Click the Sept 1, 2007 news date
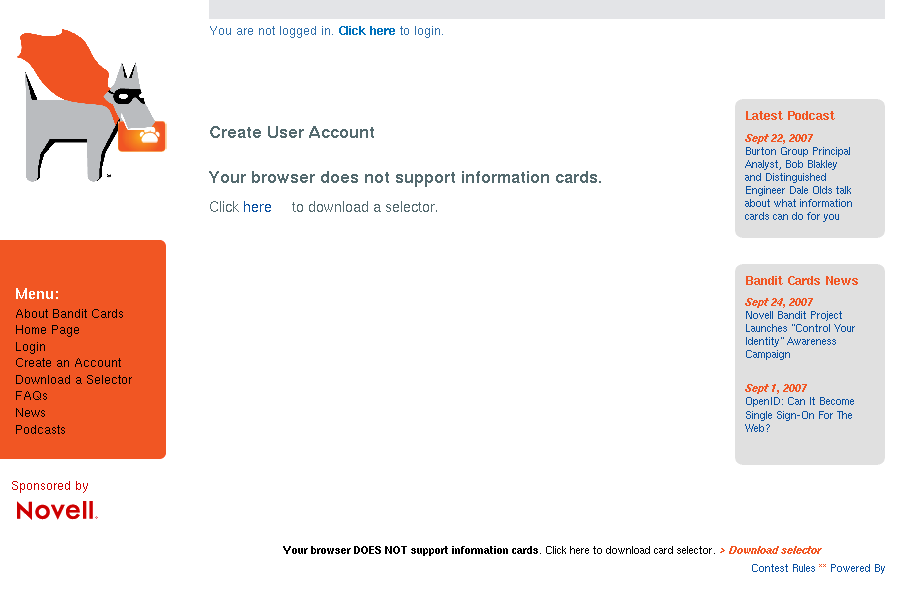The height and width of the screenshot is (600, 906). coord(775,388)
